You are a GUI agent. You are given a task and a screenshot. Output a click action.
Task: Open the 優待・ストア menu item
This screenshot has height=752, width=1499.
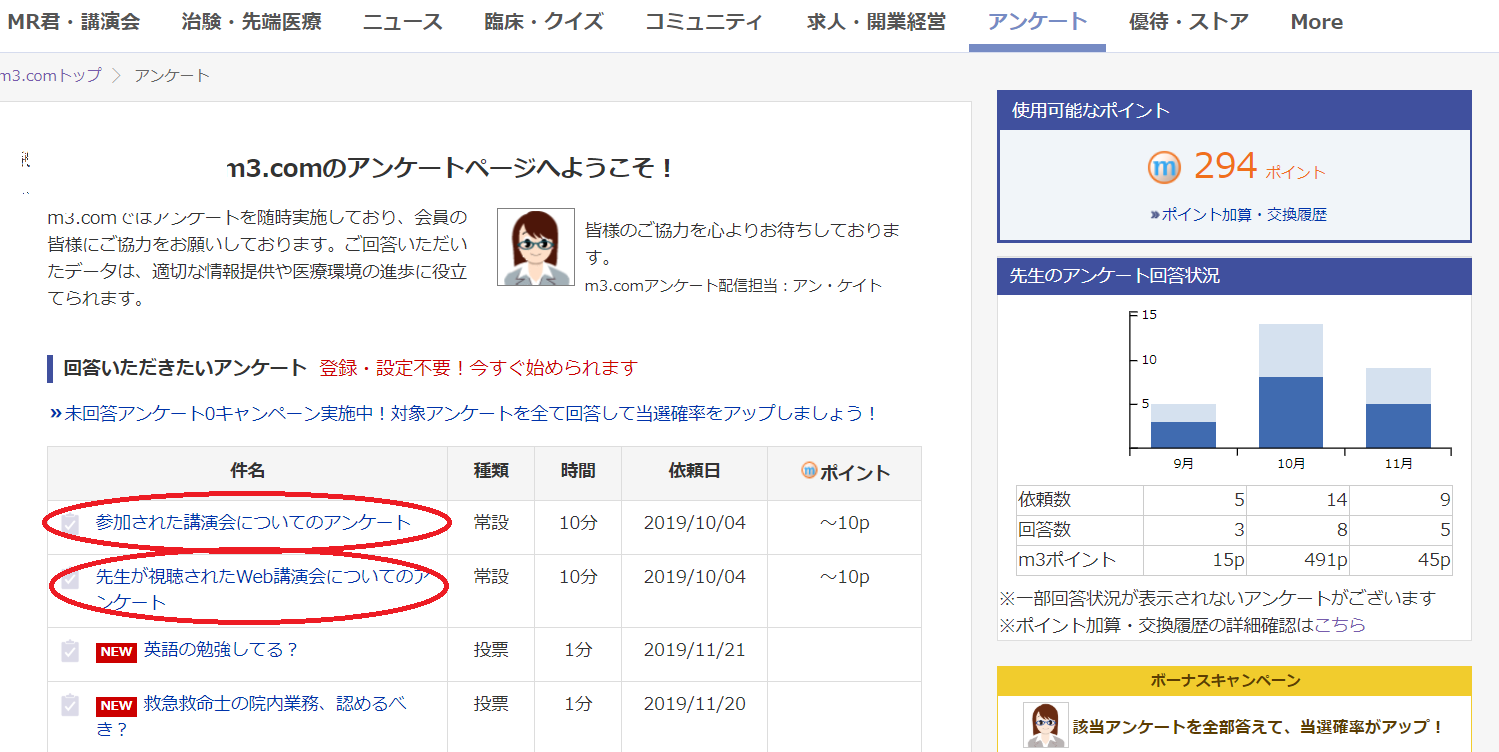click(x=1189, y=22)
